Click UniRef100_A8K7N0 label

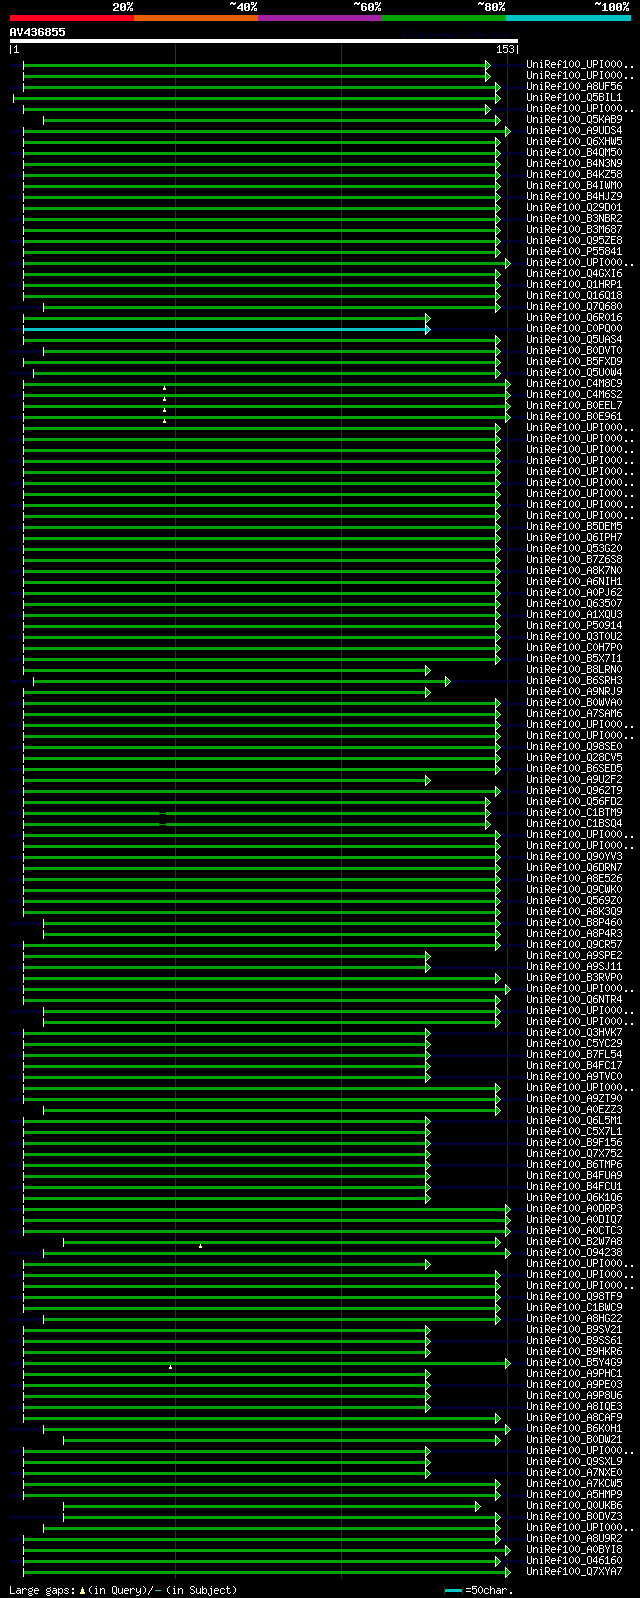[x=574, y=571]
